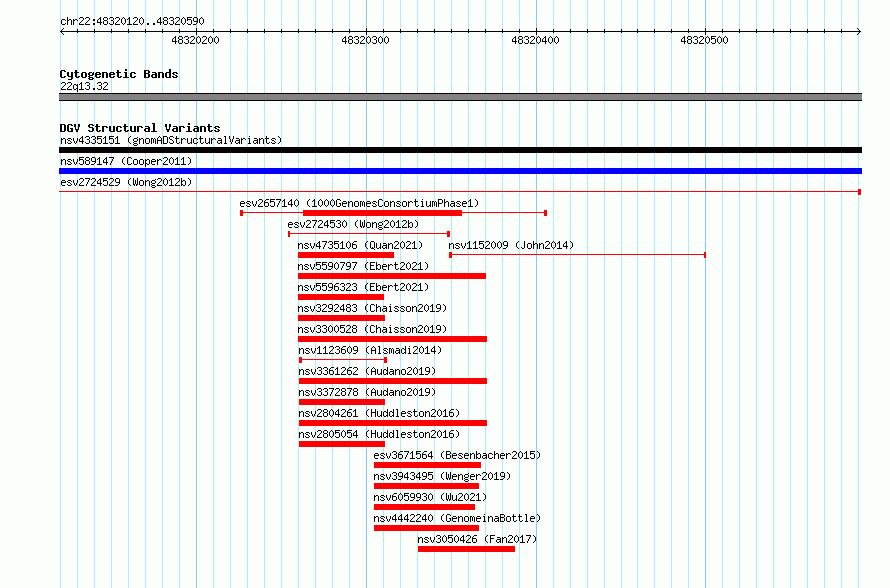Click nsv4442240 (GenomeinaBottle) label

click(x=457, y=518)
